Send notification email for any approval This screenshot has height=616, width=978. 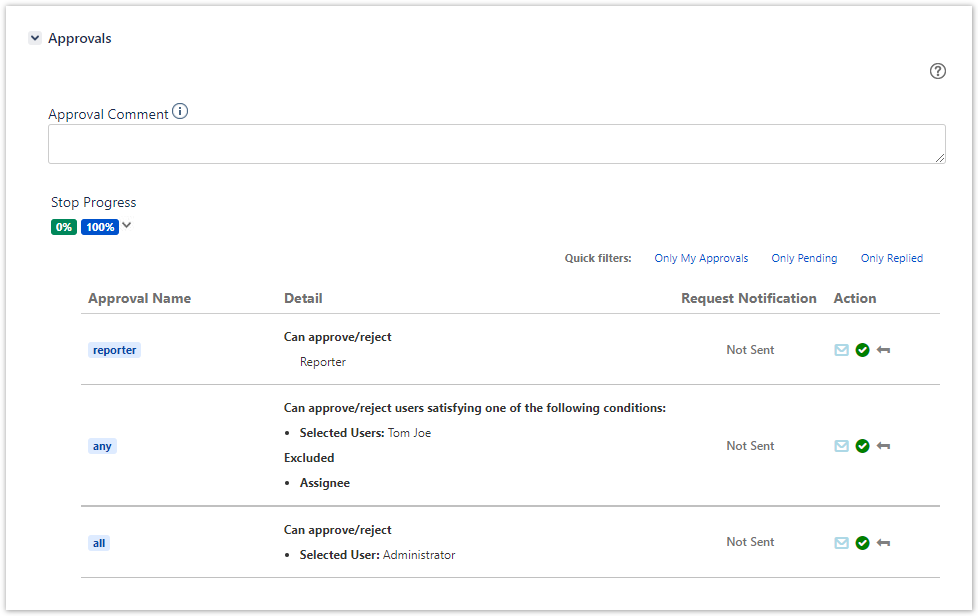pos(841,446)
